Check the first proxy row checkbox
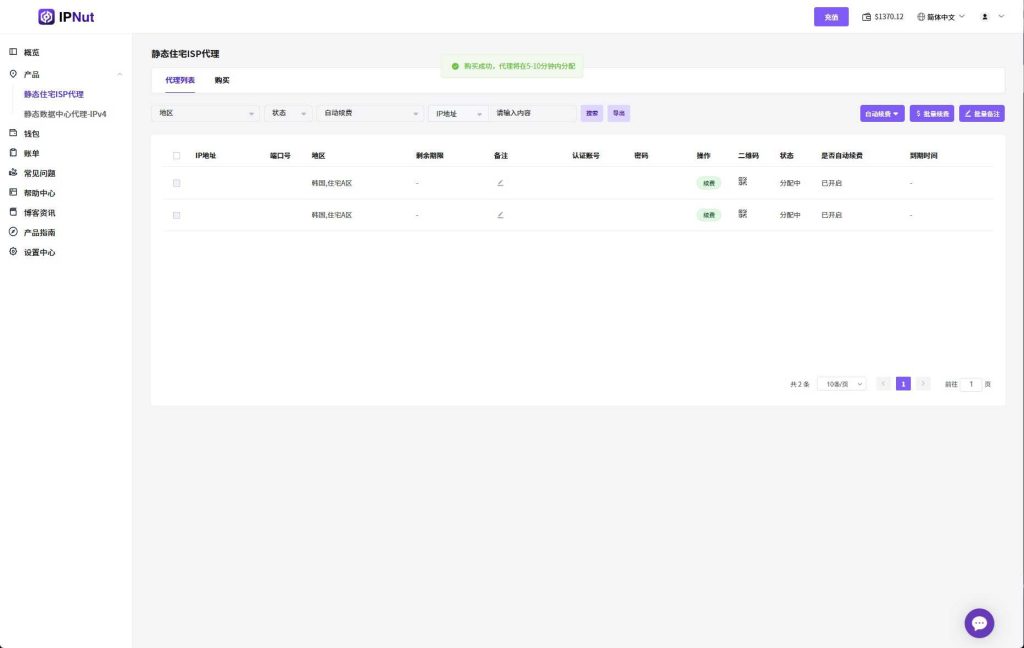Image resolution: width=1024 pixels, height=648 pixels. tap(177, 183)
